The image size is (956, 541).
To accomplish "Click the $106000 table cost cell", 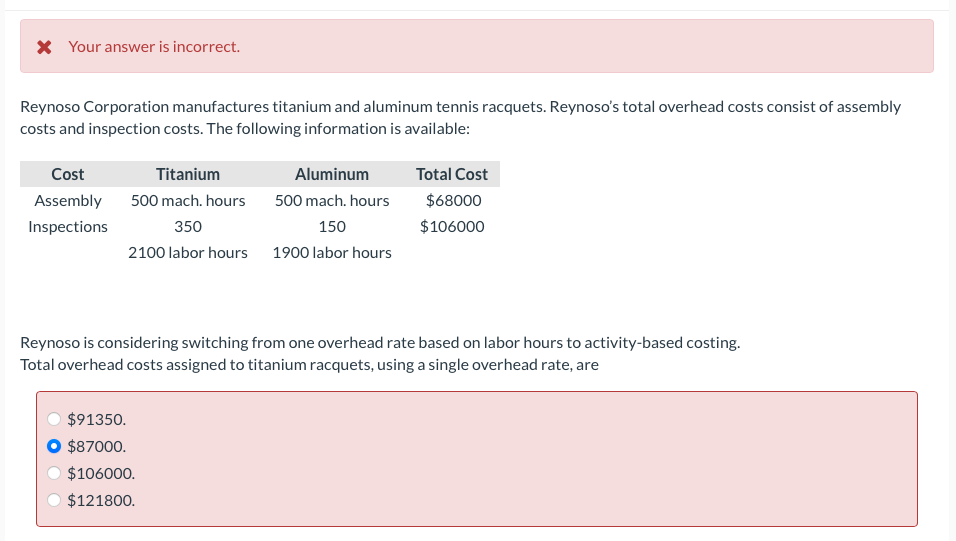I will pos(452,227).
